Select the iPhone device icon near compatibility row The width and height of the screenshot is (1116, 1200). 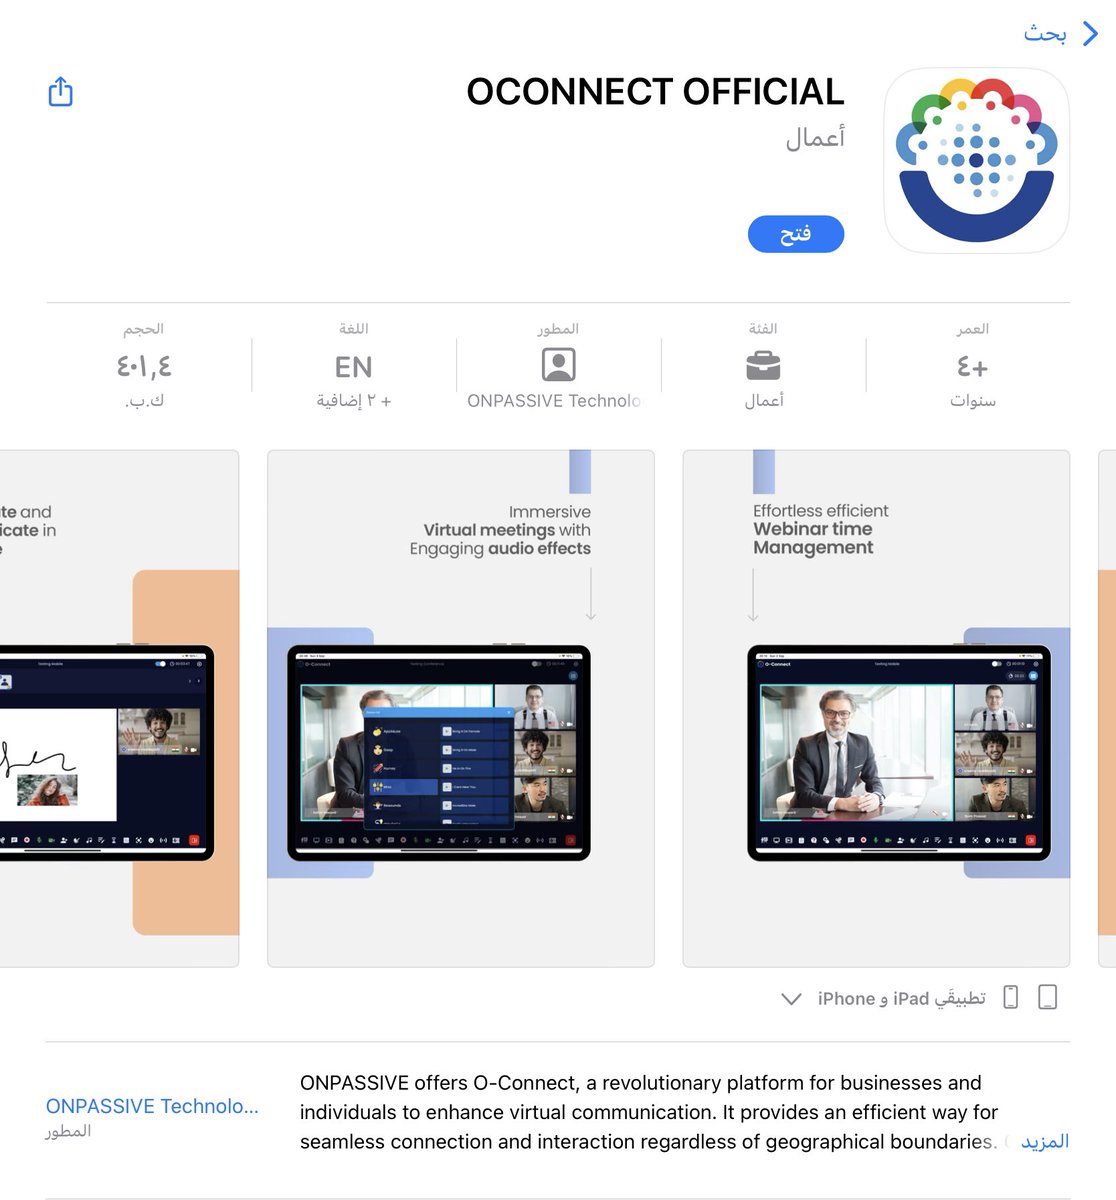tap(1010, 997)
